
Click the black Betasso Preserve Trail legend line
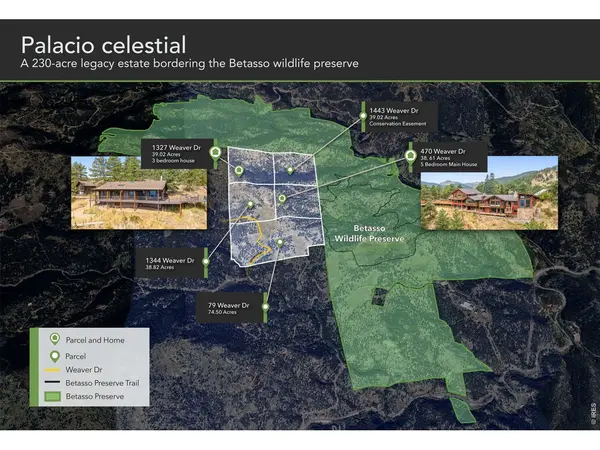click(52, 382)
